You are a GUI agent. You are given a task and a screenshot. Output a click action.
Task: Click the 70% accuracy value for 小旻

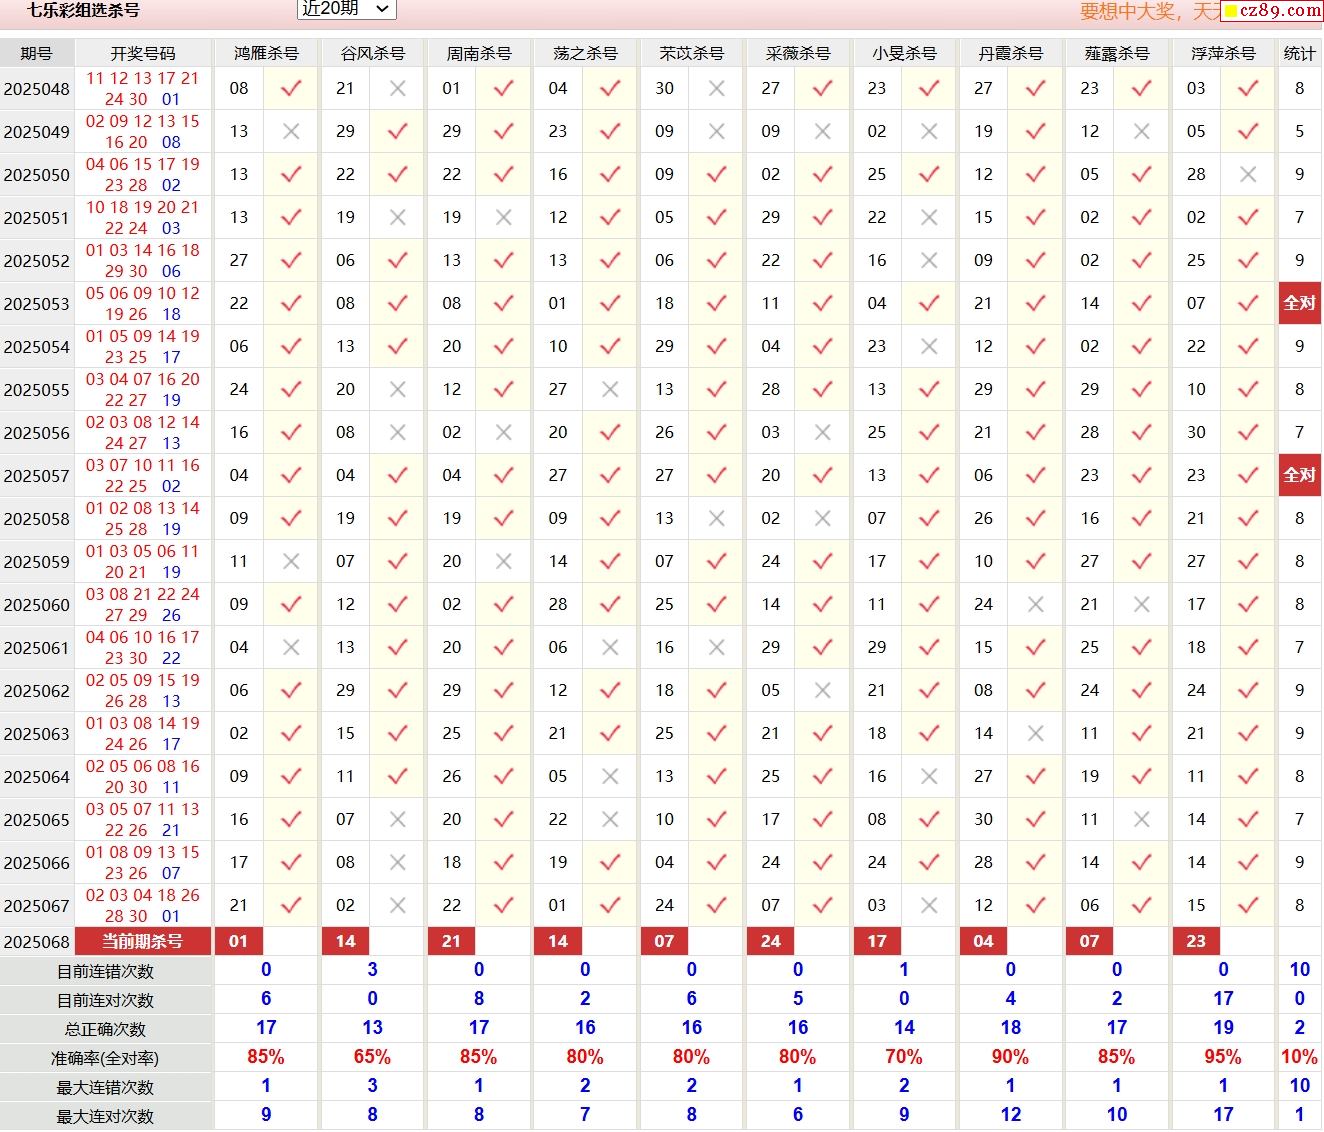904,1057
